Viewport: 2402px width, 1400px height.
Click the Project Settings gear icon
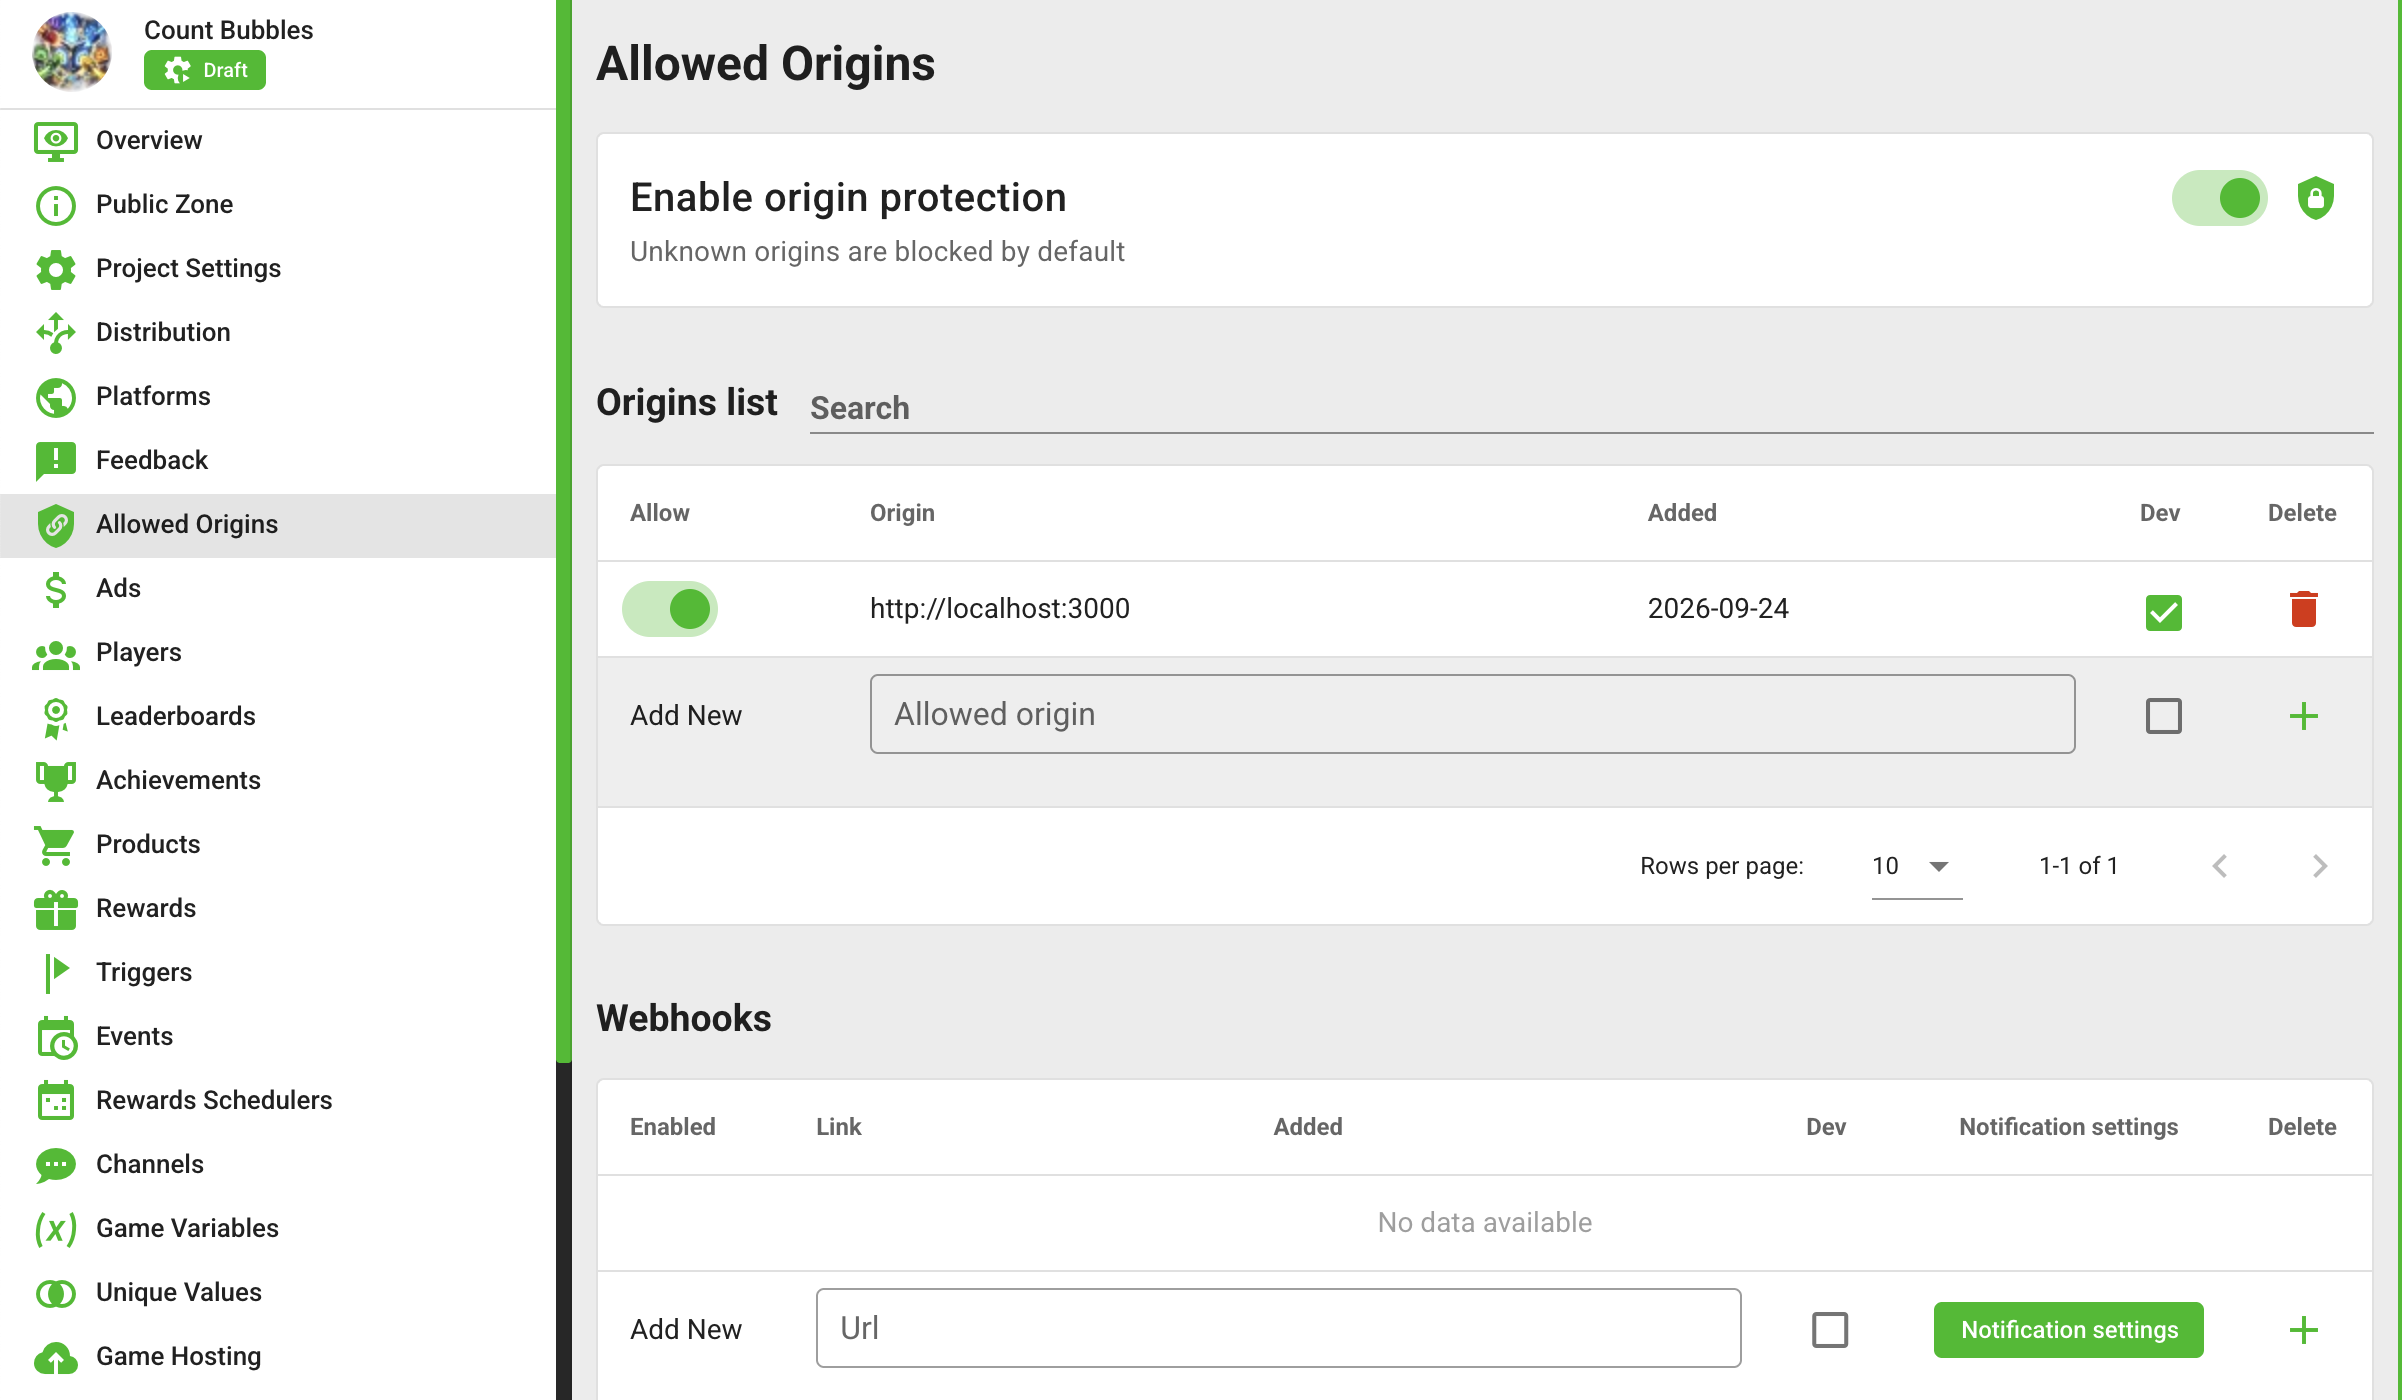point(56,269)
